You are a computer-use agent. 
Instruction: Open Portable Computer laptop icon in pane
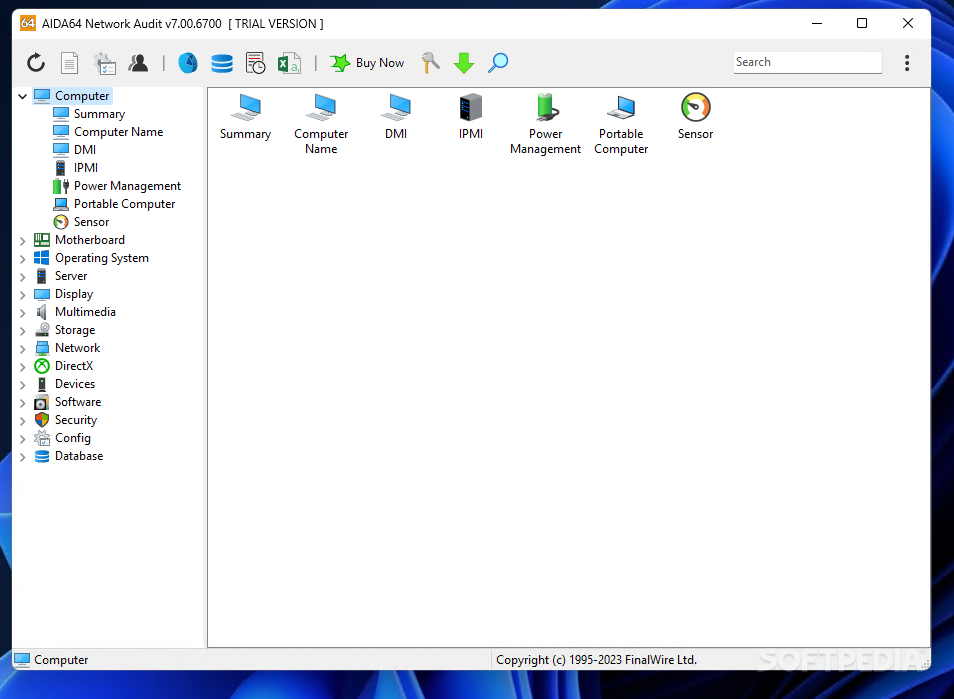click(x=621, y=108)
